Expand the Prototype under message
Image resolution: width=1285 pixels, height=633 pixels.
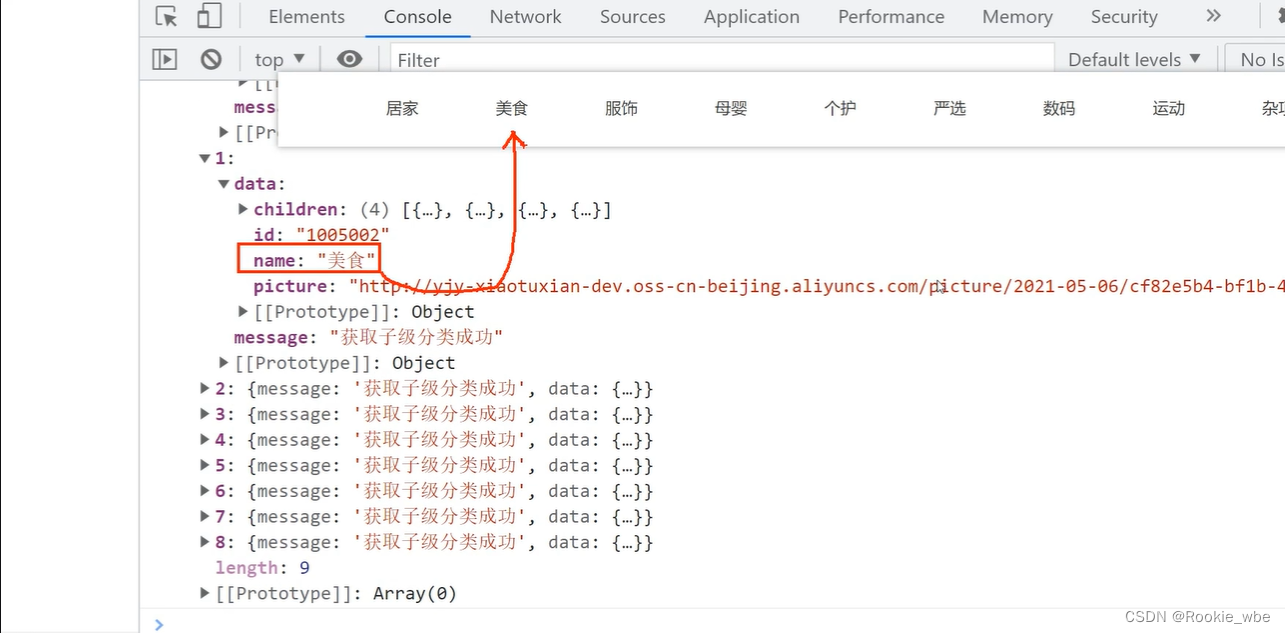click(x=224, y=363)
